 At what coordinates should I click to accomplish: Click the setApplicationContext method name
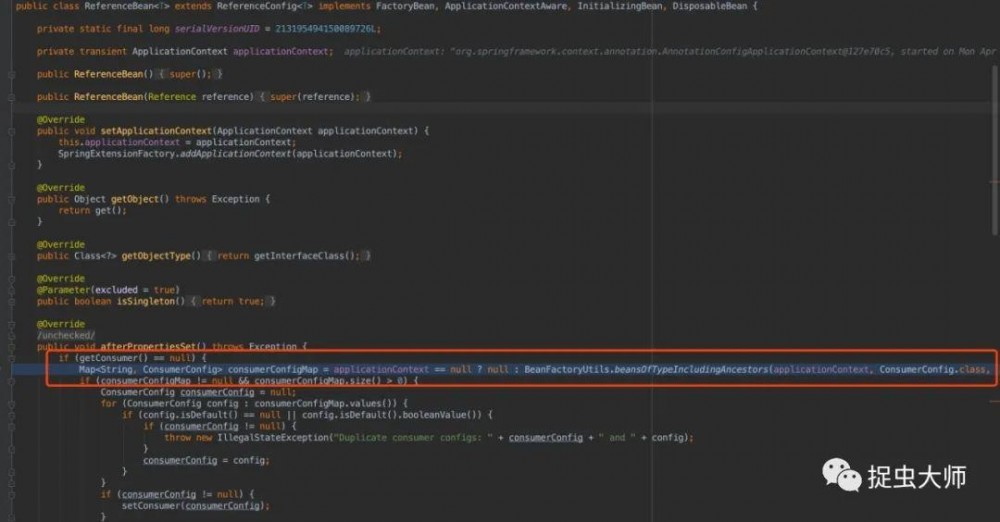[x=156, y=131]
